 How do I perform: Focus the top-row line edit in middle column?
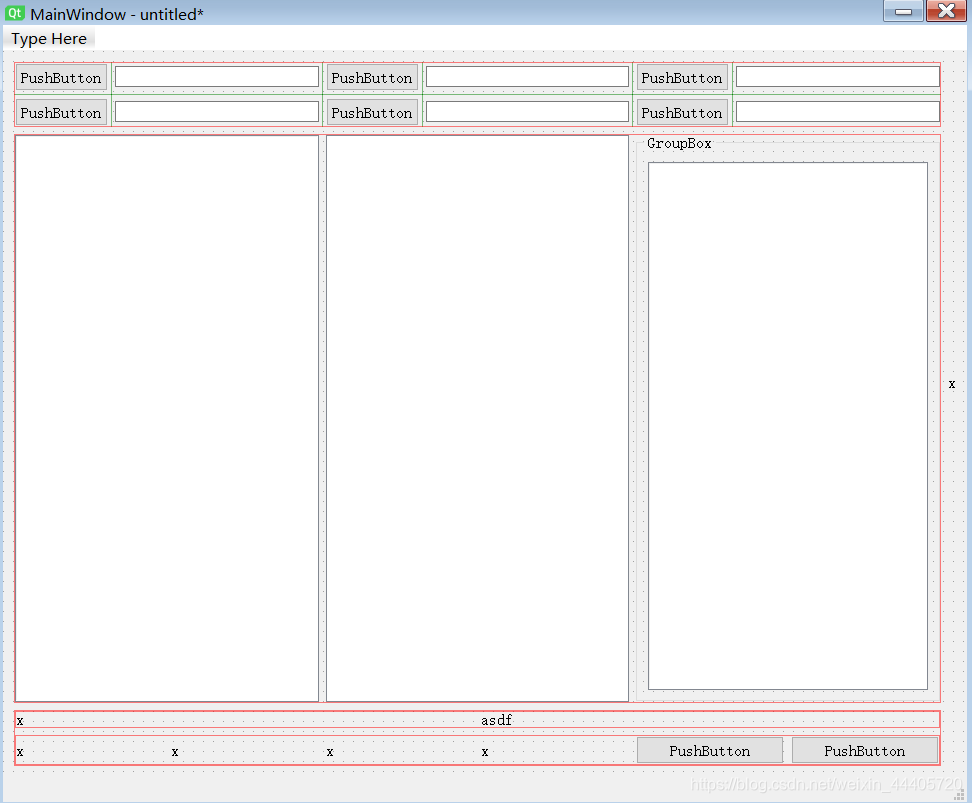[528, 77]
